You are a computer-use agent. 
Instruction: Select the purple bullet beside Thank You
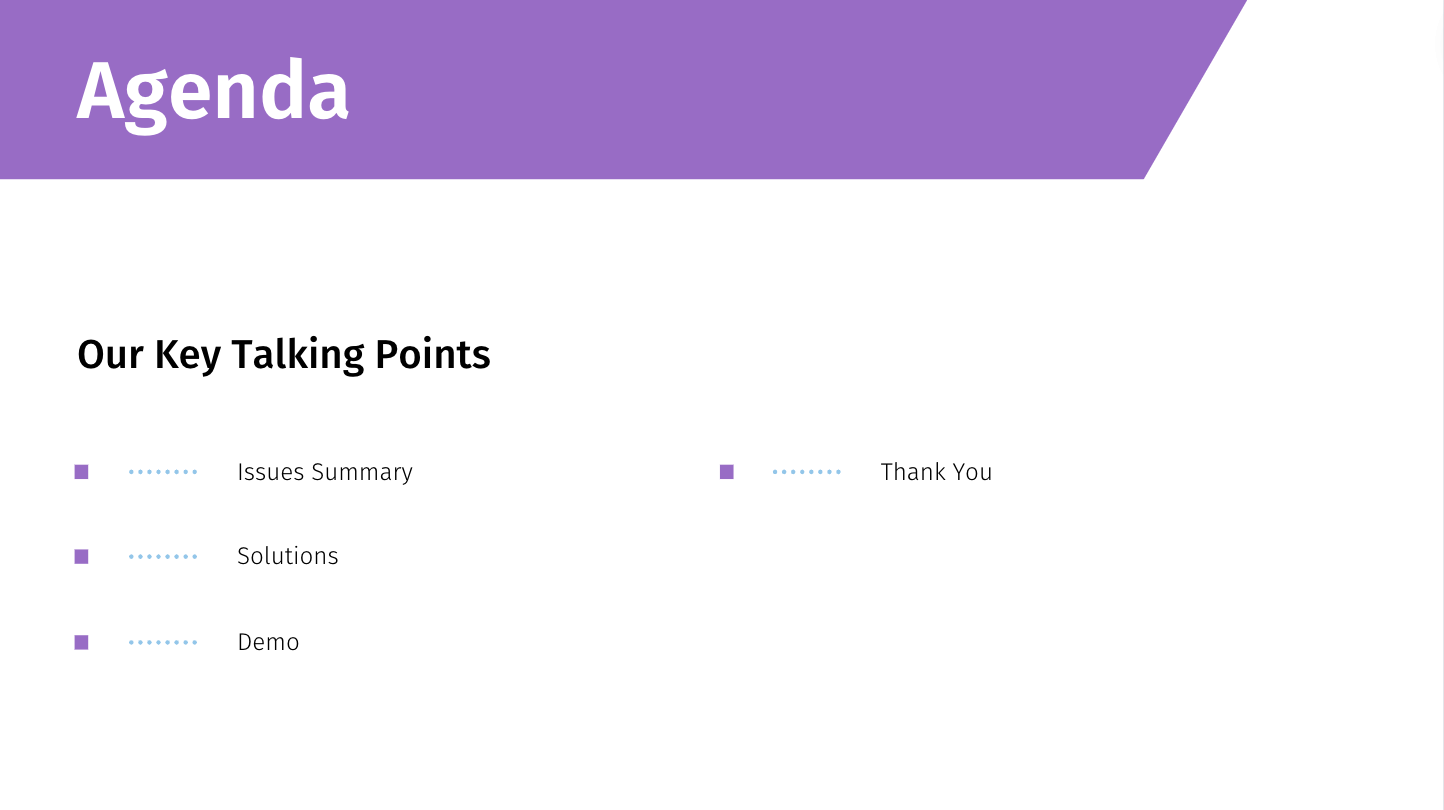click(x=727, y=472)
